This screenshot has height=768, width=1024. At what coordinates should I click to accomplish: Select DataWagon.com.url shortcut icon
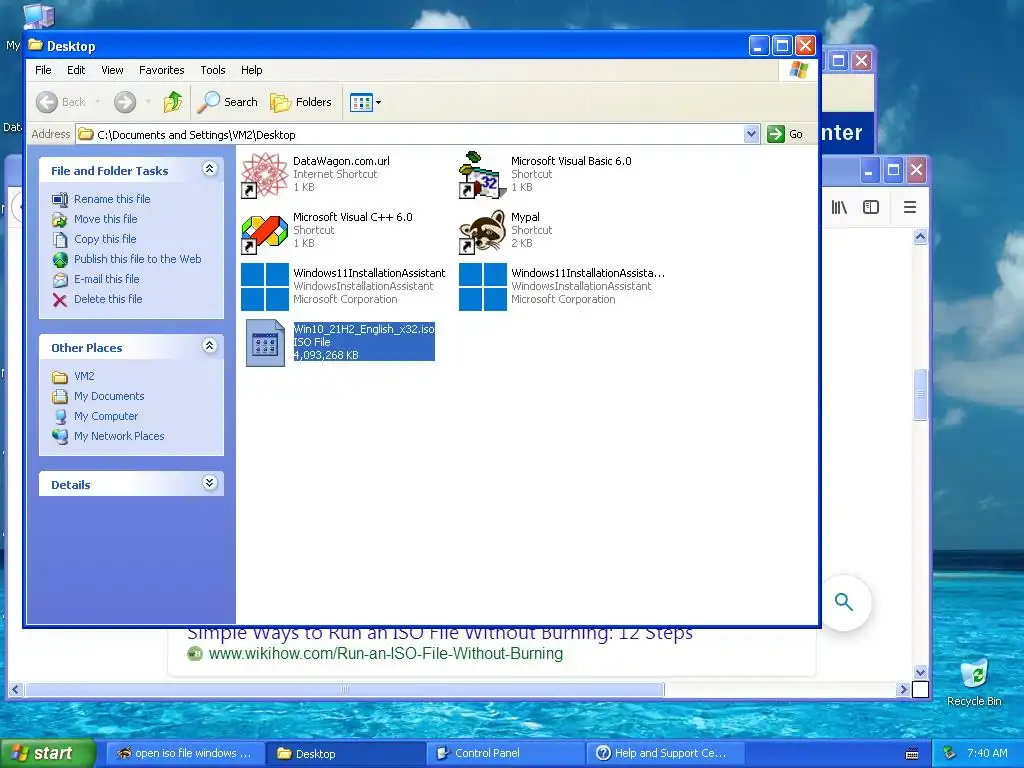(264, 175)
